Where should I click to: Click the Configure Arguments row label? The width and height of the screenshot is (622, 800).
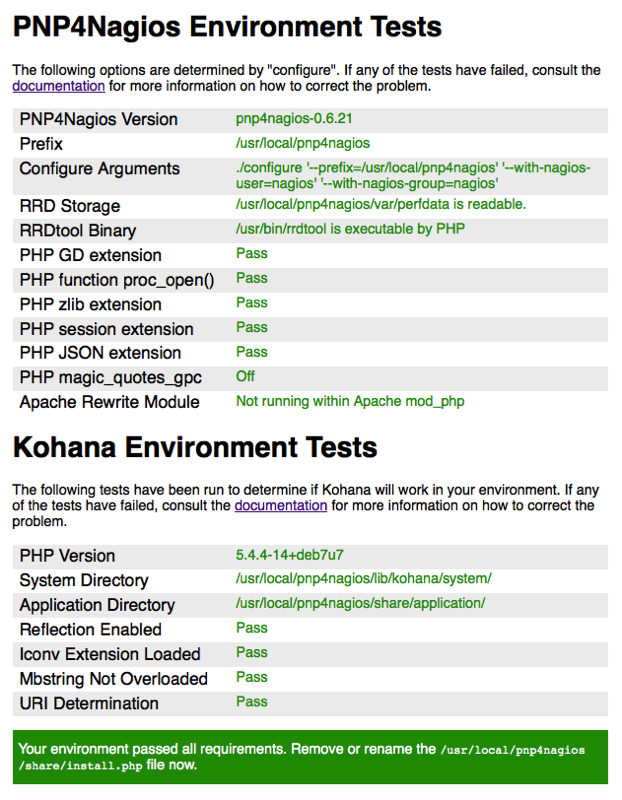pos(99,169)
